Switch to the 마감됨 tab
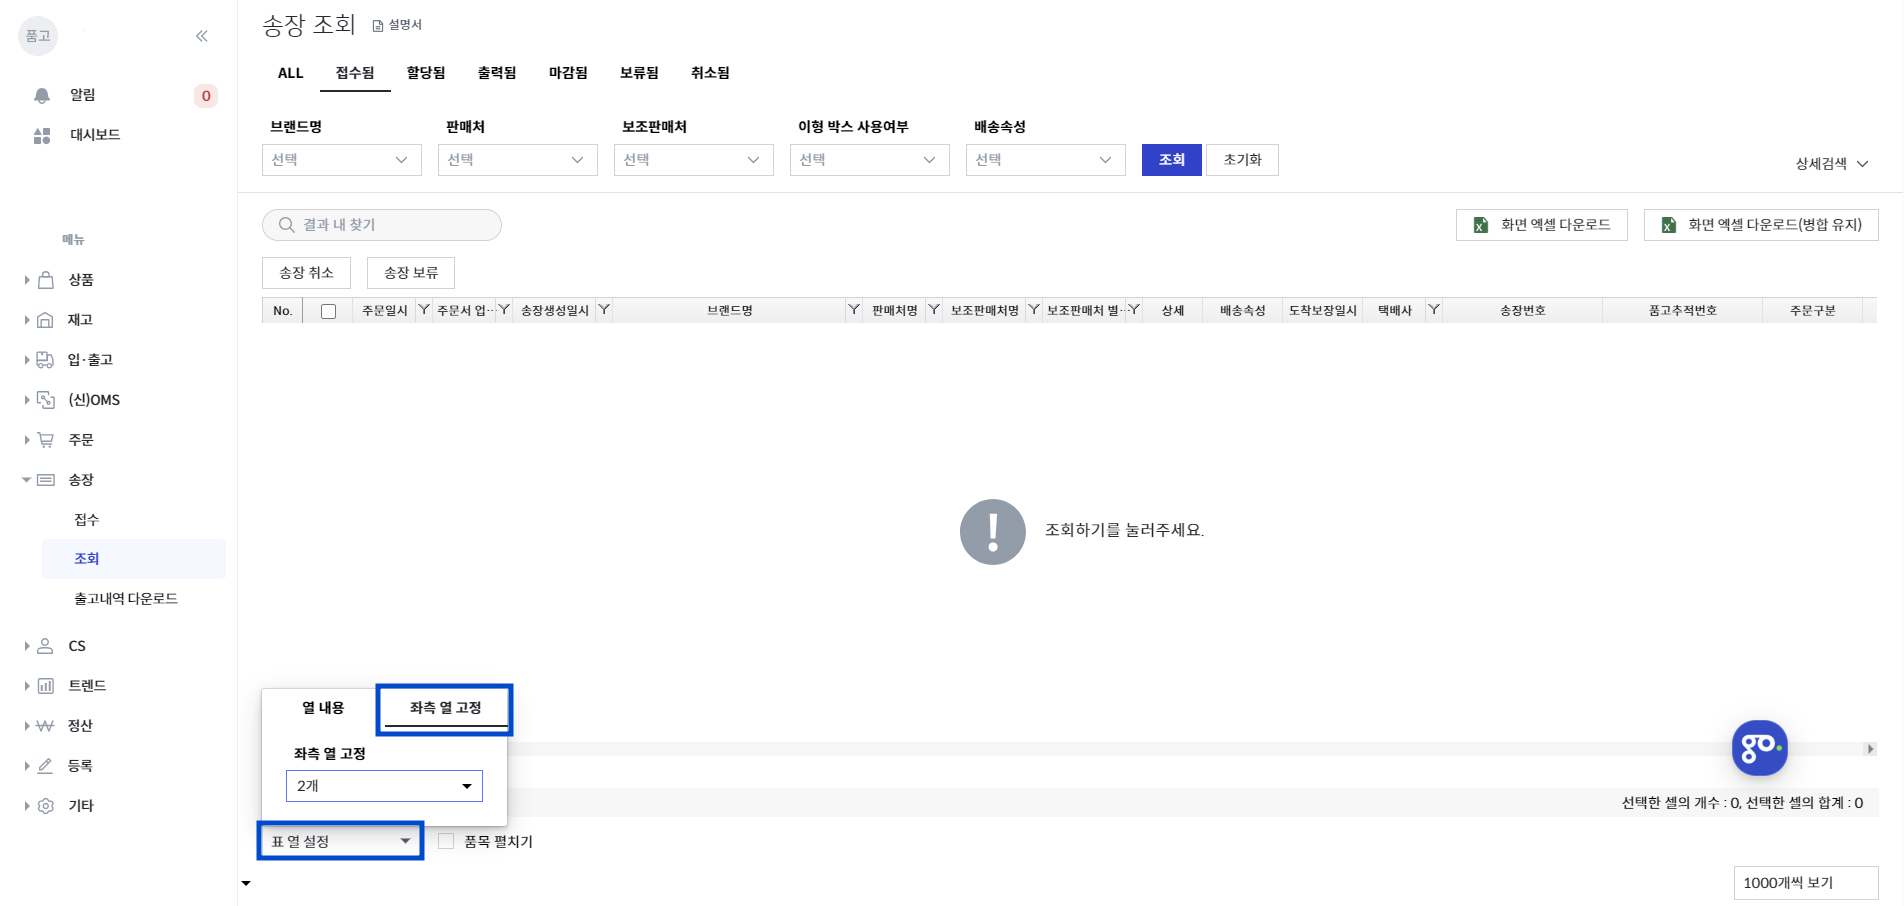Viewport: 1904px width, 906px height. [568, 73]
